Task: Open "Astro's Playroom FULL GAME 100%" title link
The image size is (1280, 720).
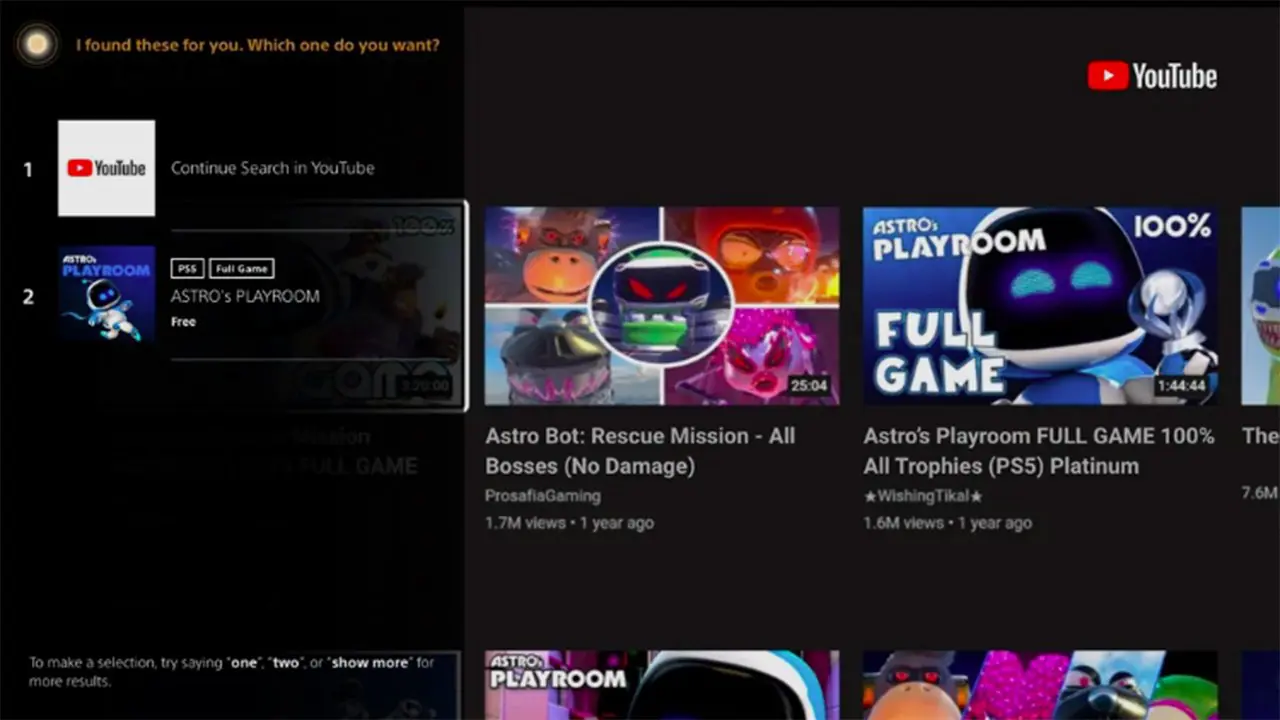Action: point(1038,451)
